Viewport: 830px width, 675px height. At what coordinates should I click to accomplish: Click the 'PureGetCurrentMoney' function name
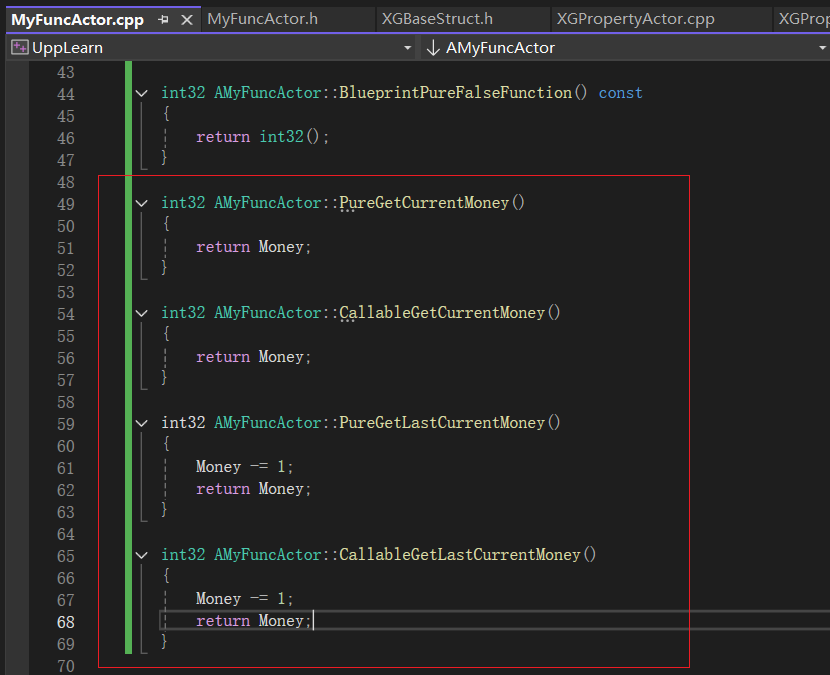pyautogui.click(x=424, y=203)
